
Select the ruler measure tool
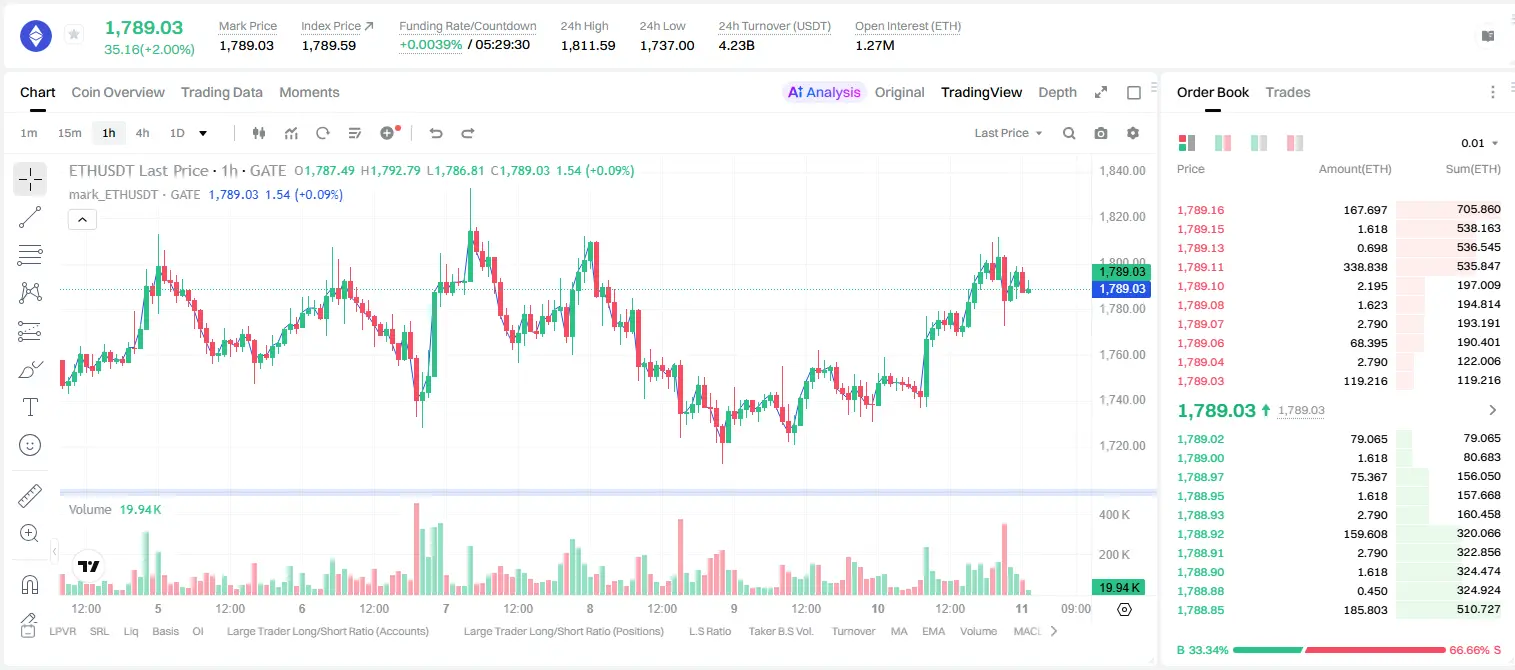[x=30, y=496]
